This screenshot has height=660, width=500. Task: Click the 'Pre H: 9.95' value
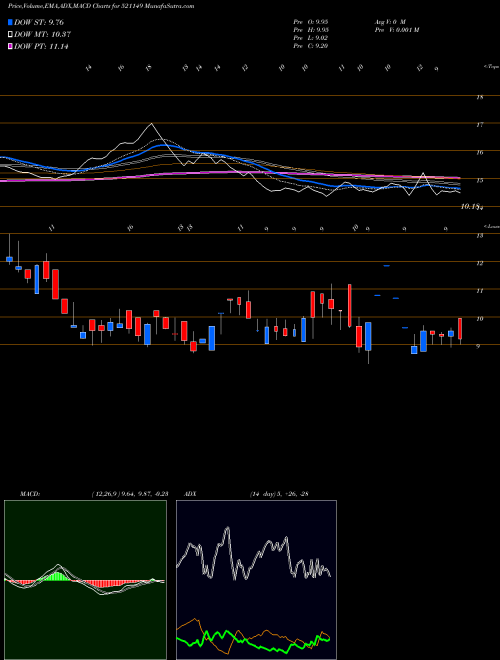click(311, 30)
